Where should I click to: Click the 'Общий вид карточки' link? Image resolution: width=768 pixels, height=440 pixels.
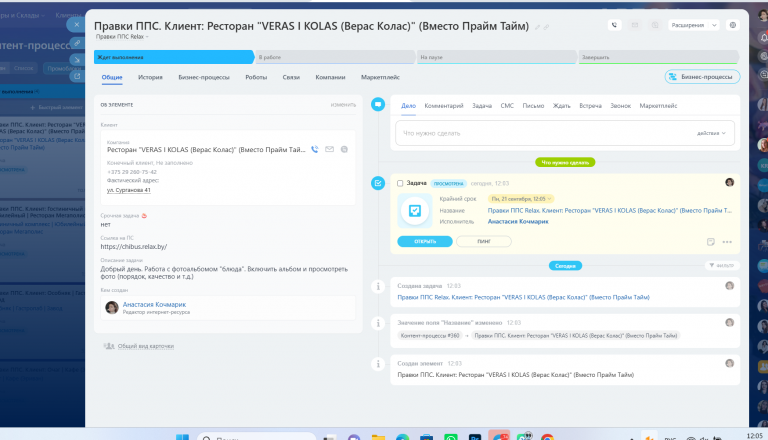point(145,346)
